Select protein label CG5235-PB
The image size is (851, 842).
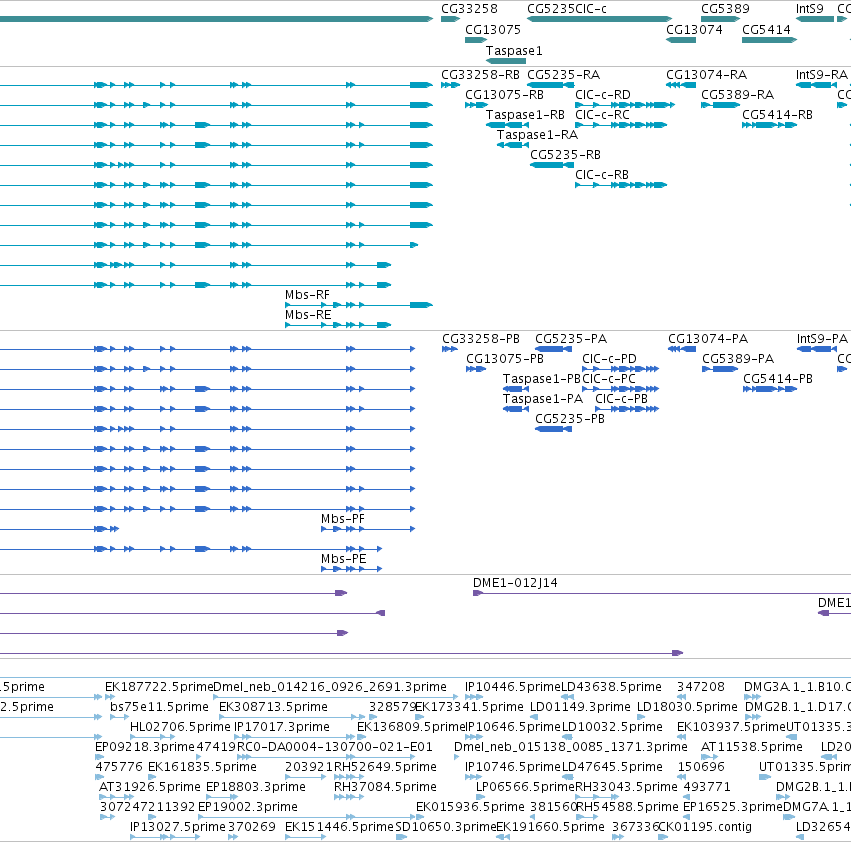570,420
